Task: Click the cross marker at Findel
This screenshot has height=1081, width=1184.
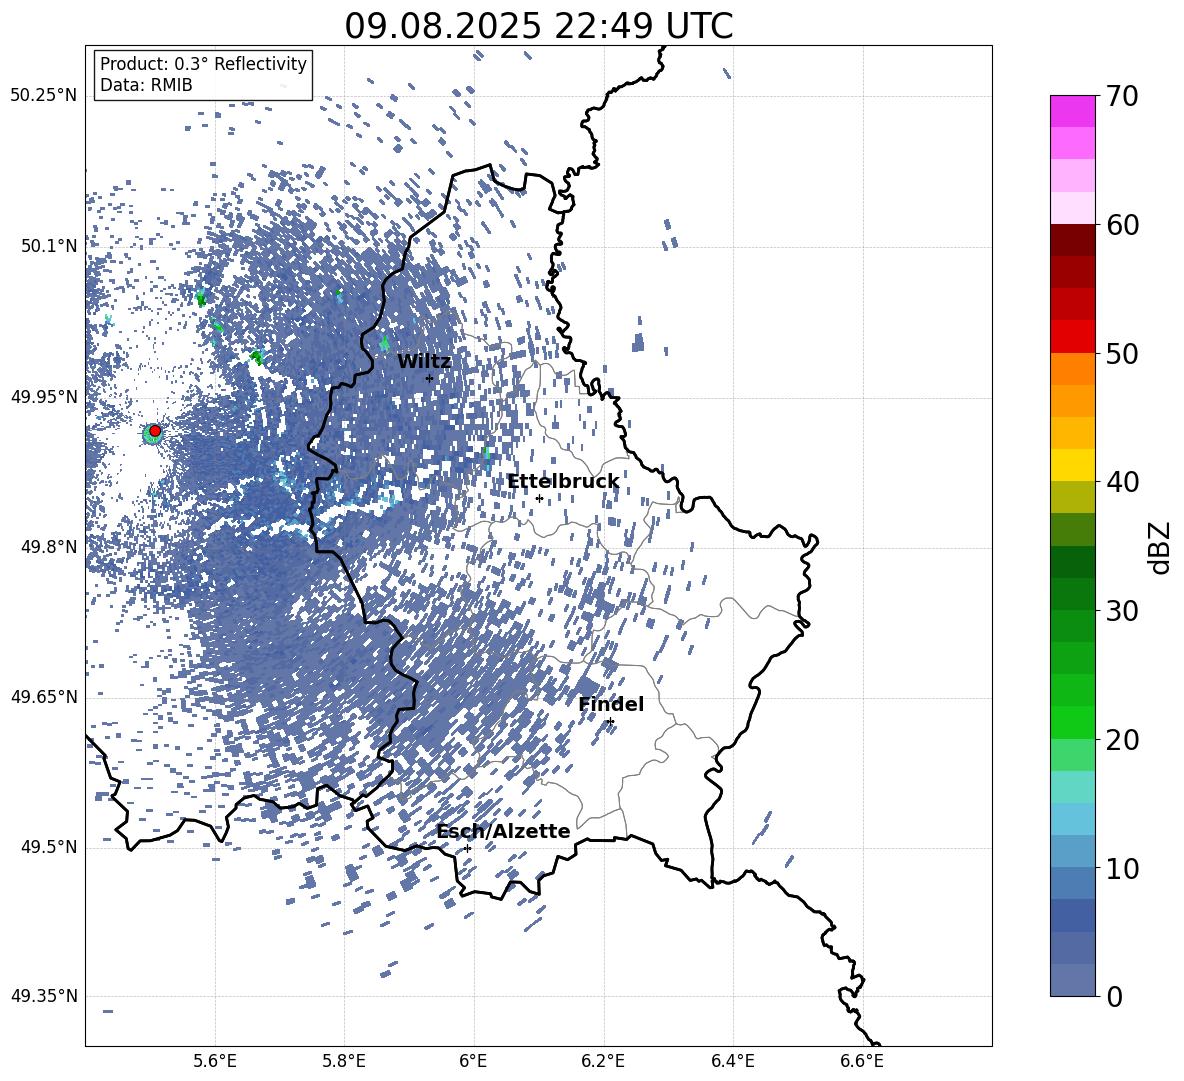Action: coord(610,722)
